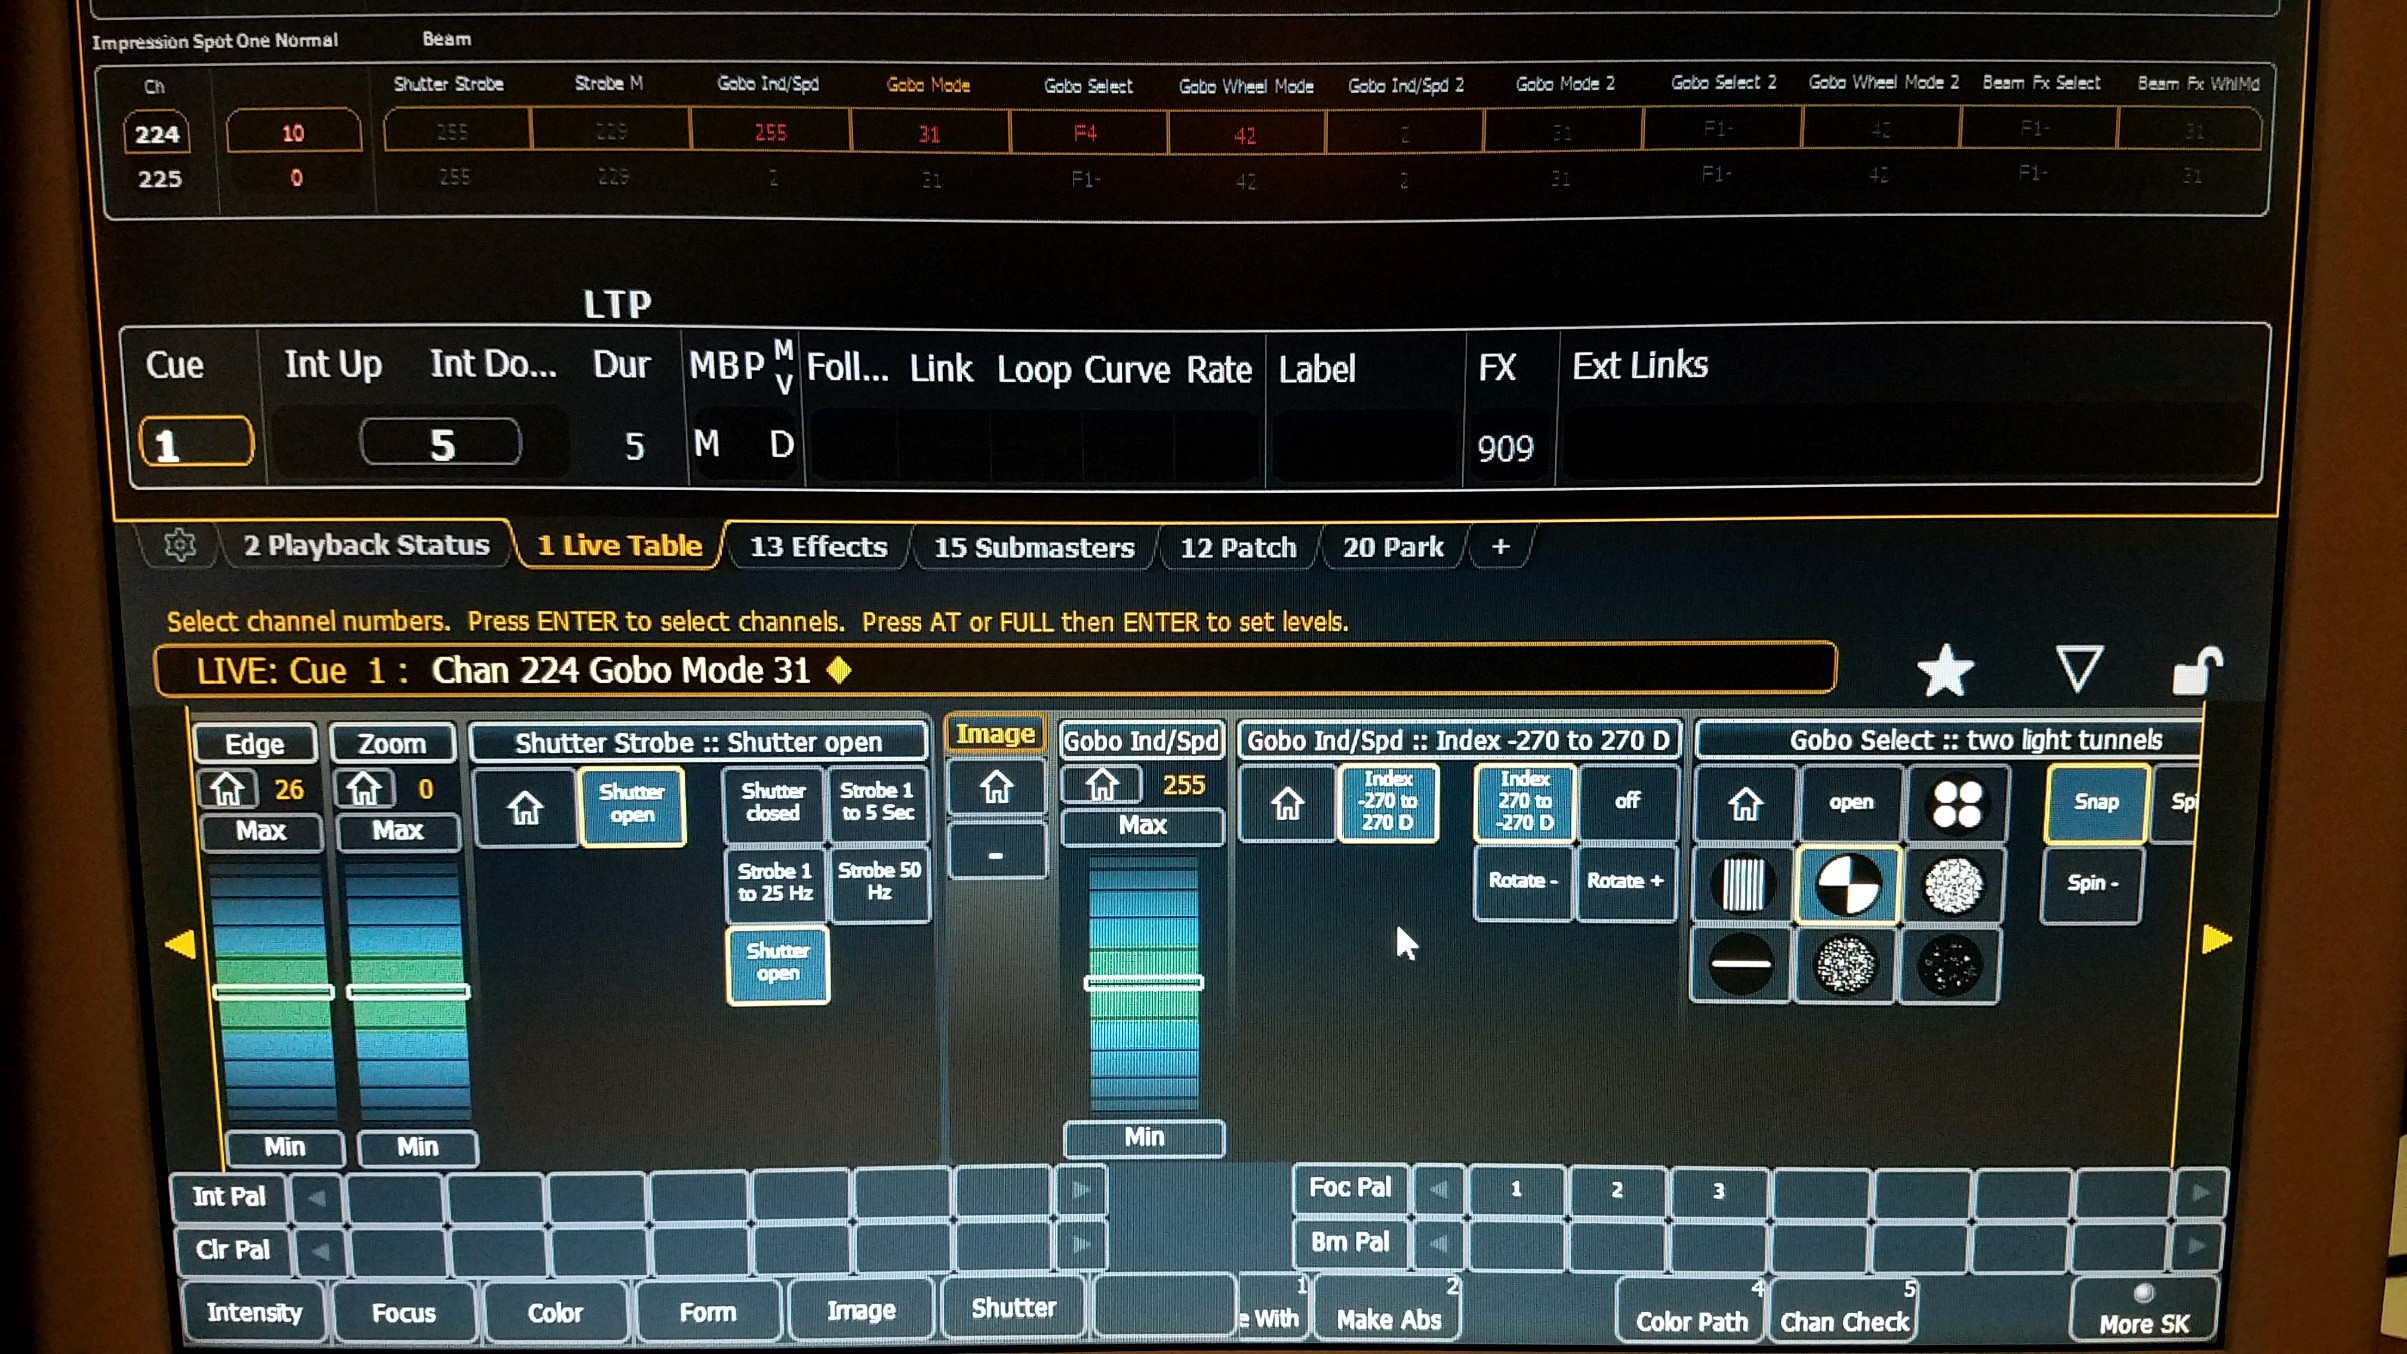Adjust the Zoom encoder slider
Viewport: 2407px width, 1354px height.
coord(408,992)
